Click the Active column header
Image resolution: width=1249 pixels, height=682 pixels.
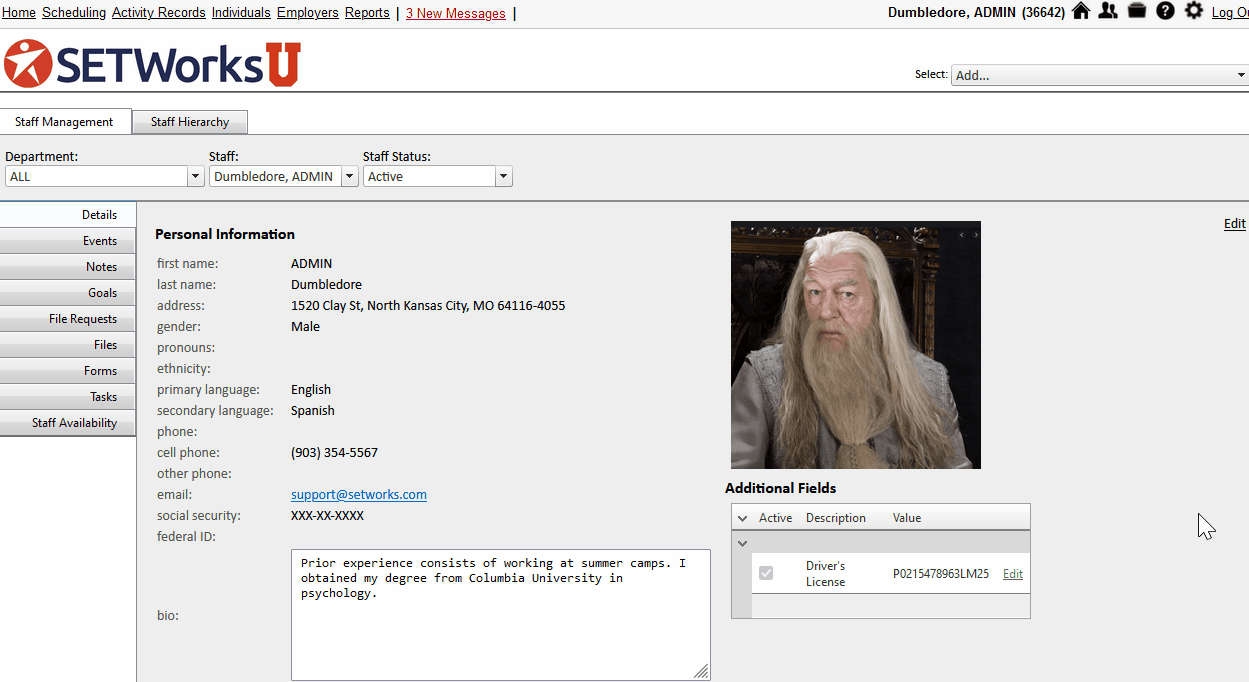(775, 518)
